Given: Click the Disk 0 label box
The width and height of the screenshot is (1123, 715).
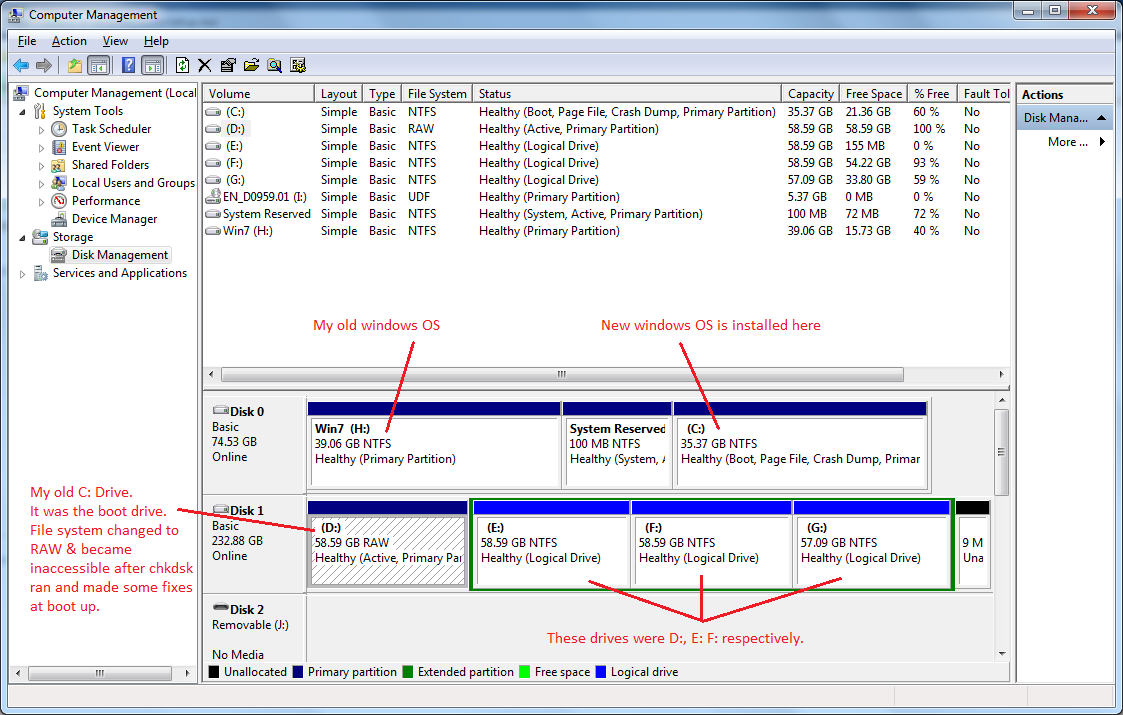Looking at the screenshot, I should (x=255, y=443).
